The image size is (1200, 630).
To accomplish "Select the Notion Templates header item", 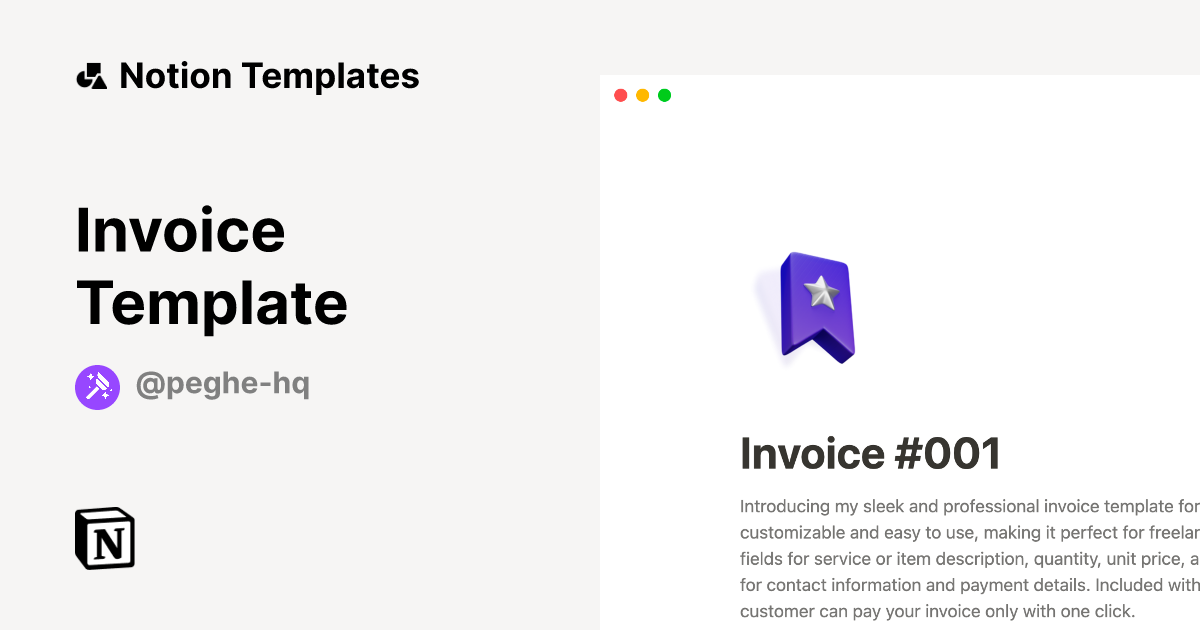I will tap(247, 75).
